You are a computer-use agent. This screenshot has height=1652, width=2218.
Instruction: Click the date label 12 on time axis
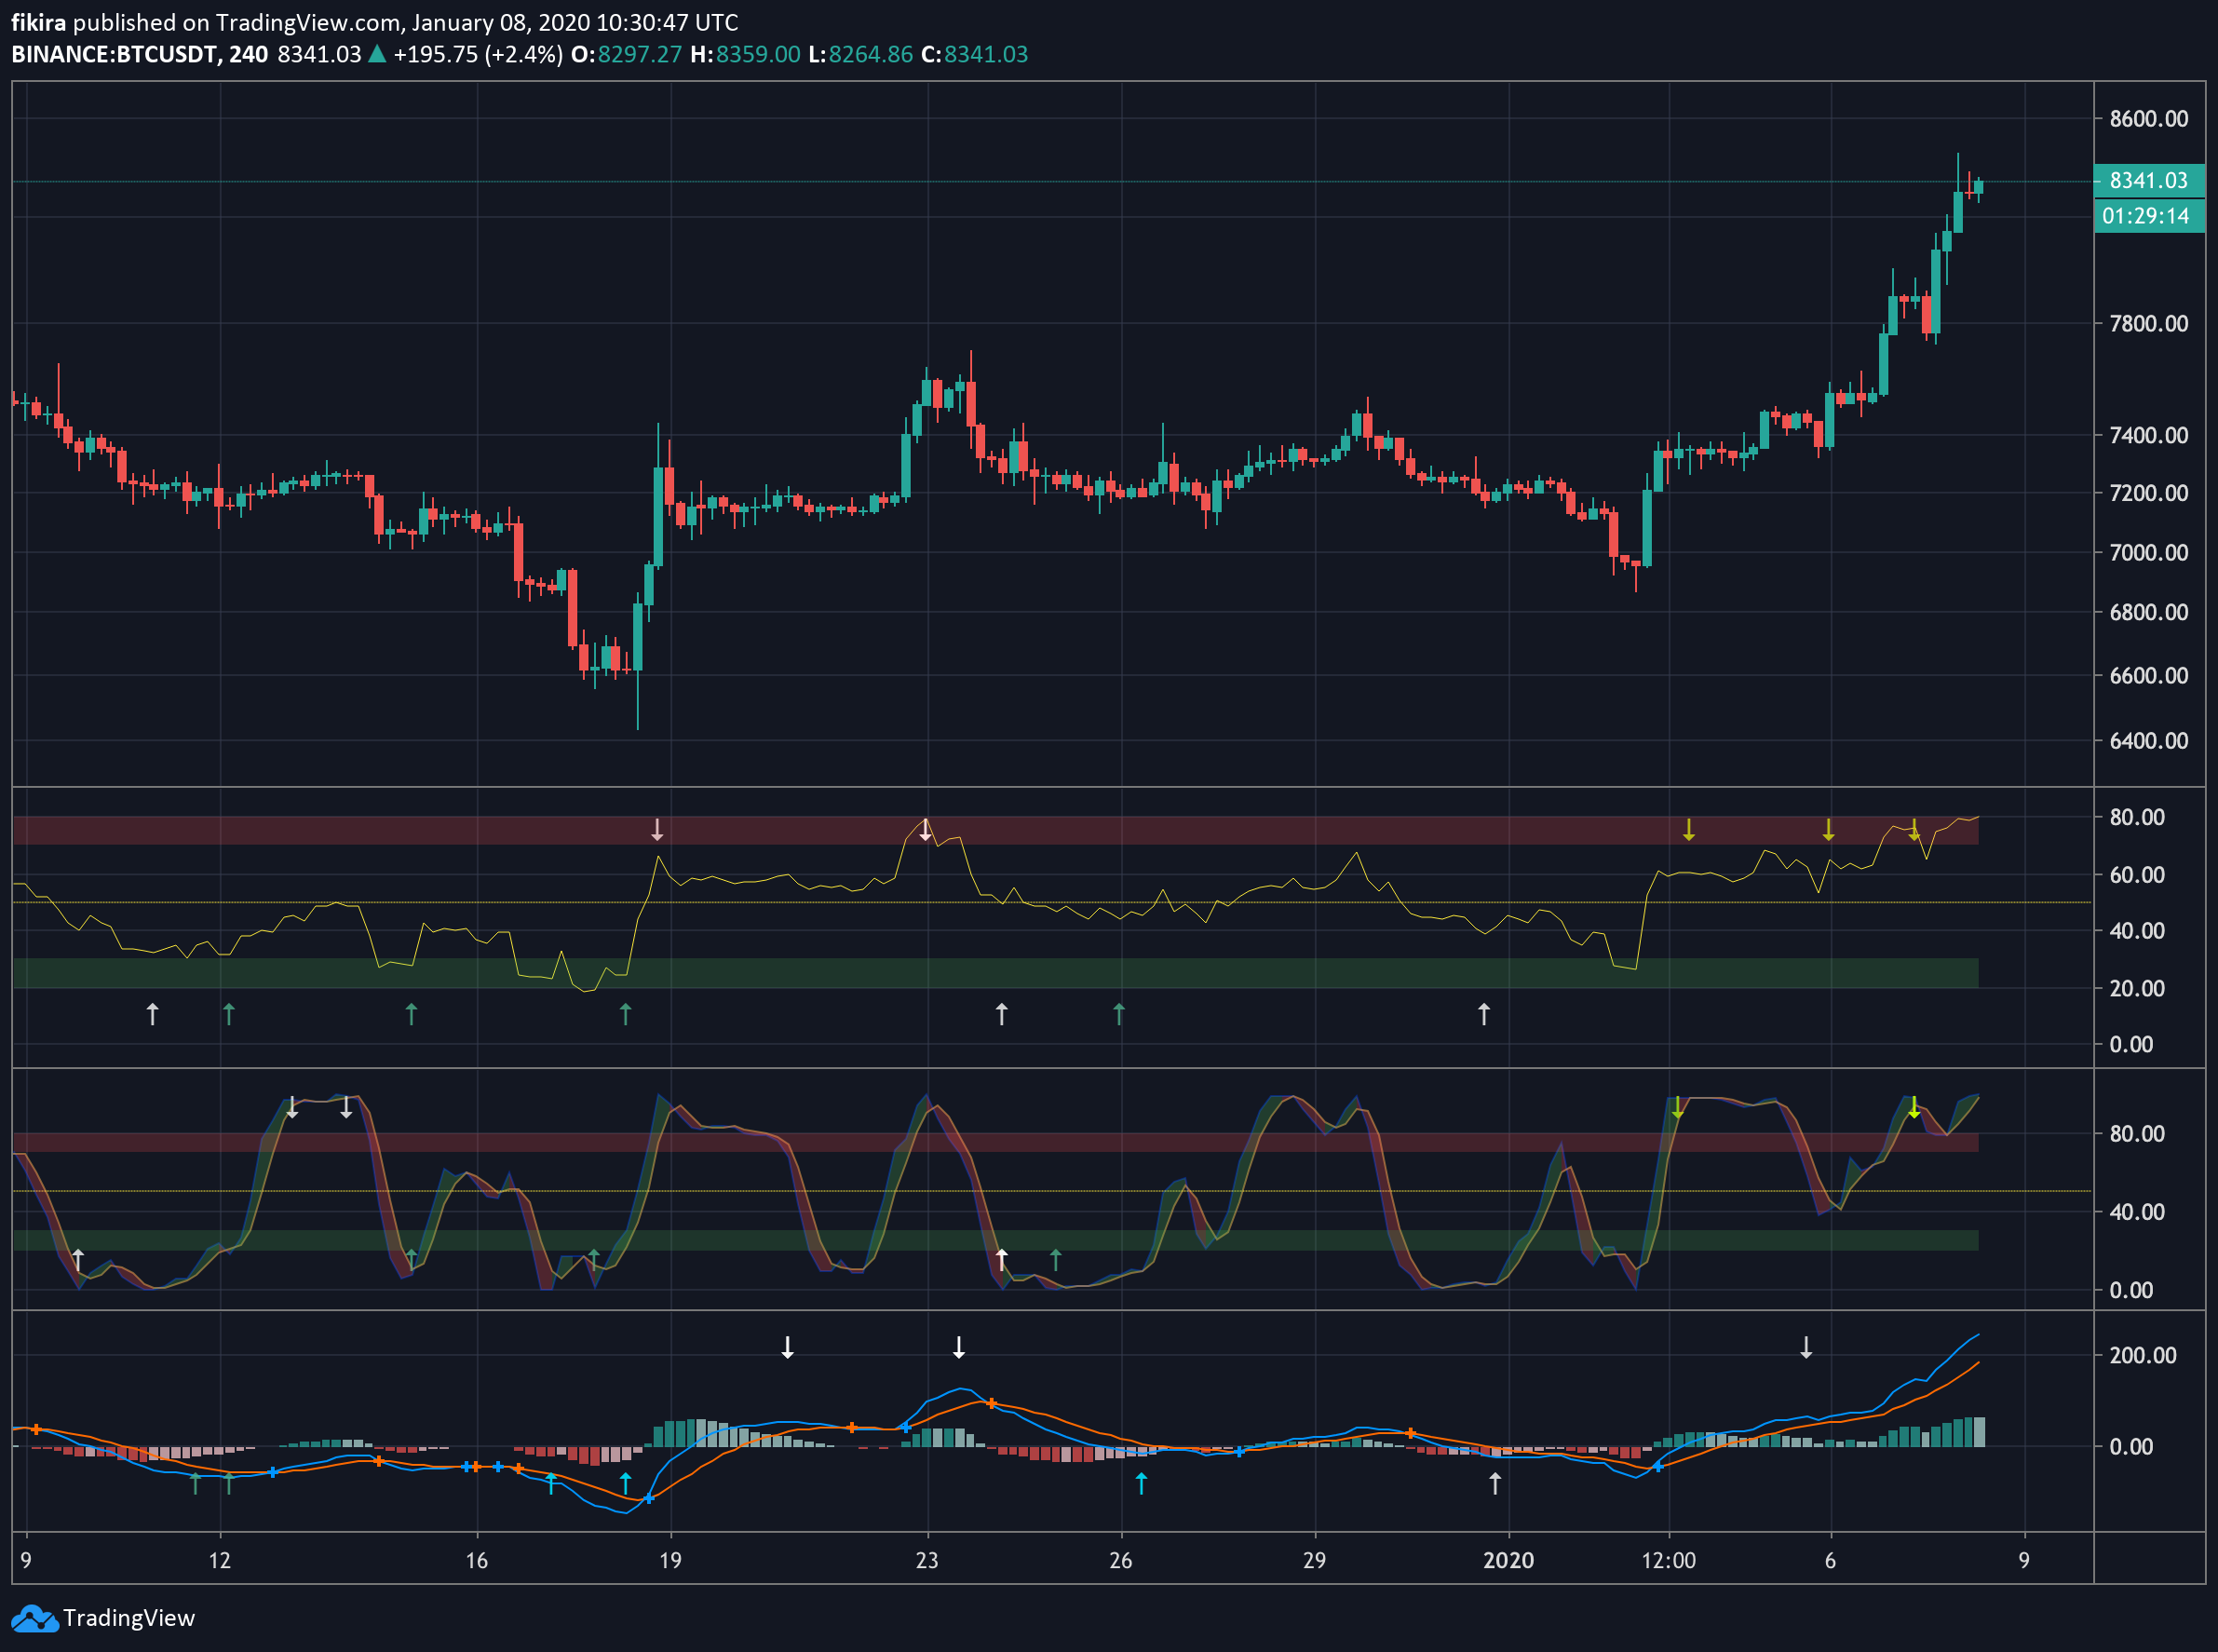click(x=220, y=1560)
